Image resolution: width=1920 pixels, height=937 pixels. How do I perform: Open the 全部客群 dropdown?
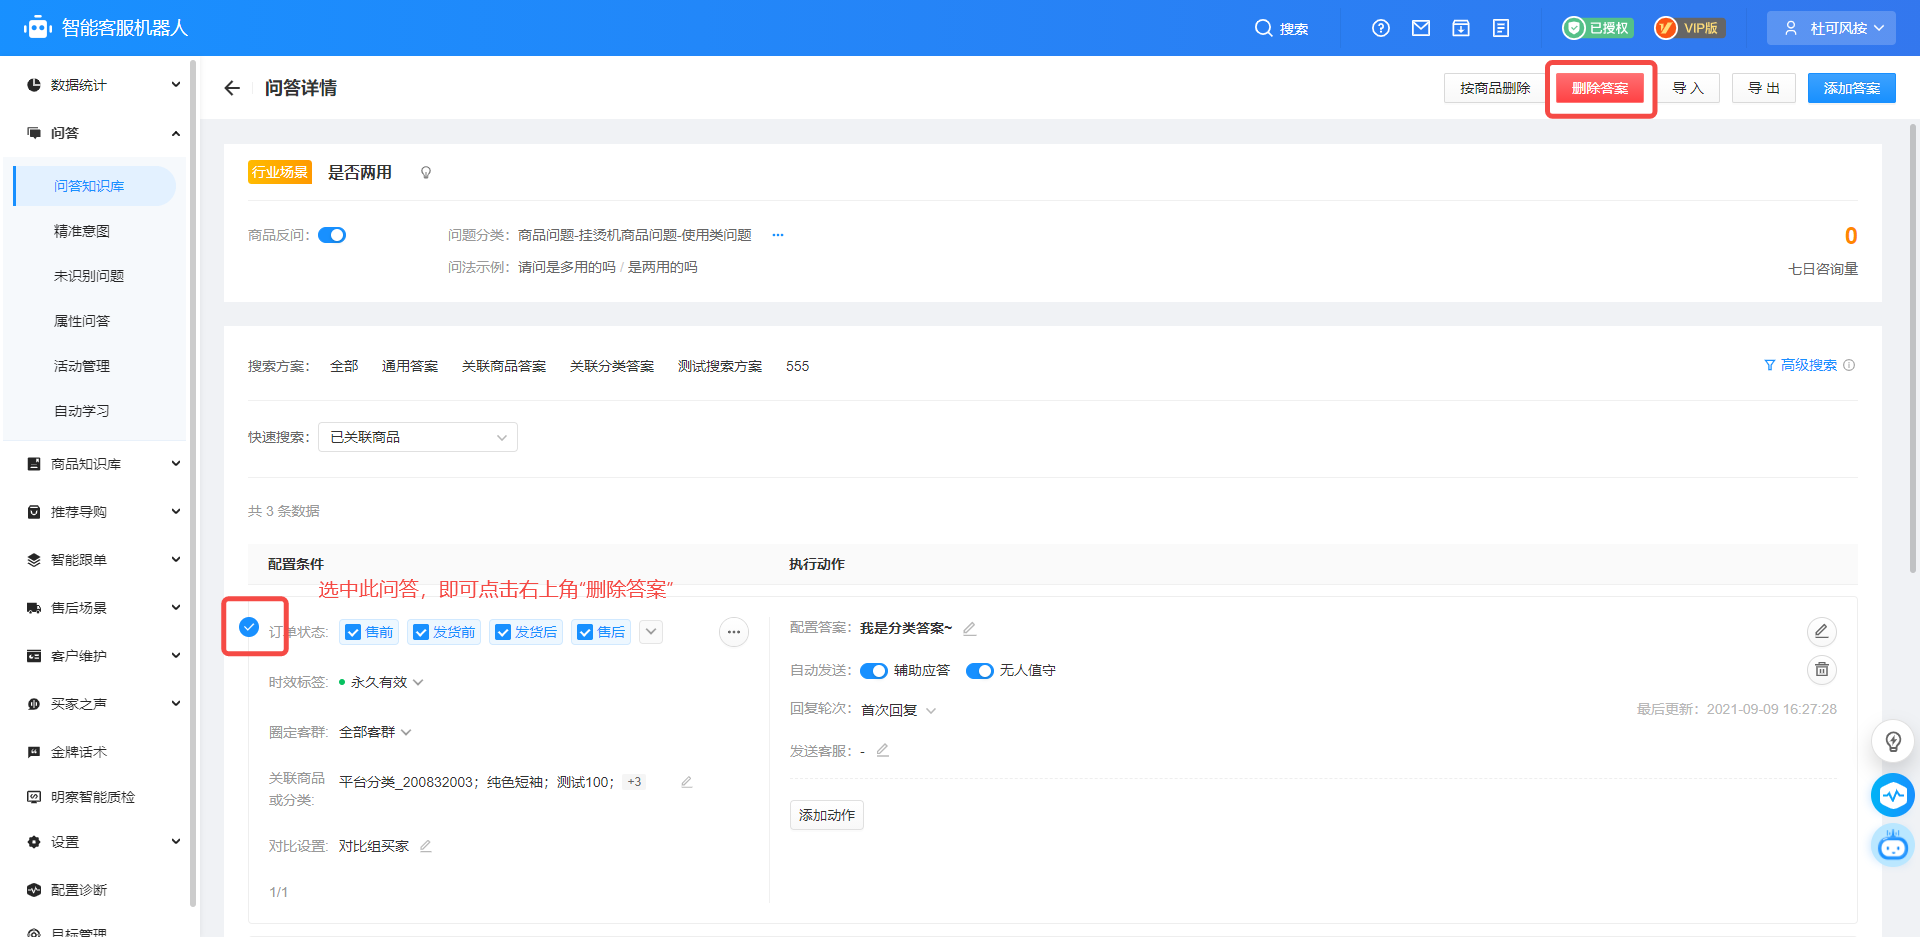tap(376, 732)
